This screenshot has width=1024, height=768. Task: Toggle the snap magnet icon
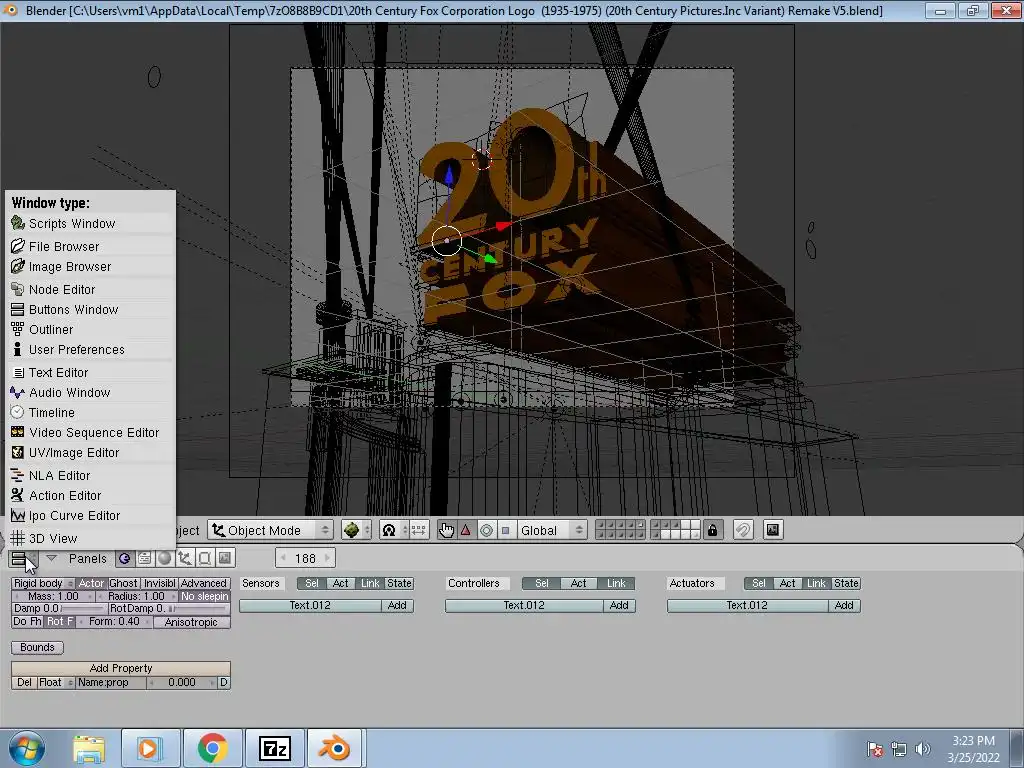pyautogui.click(x=743, y=530)
